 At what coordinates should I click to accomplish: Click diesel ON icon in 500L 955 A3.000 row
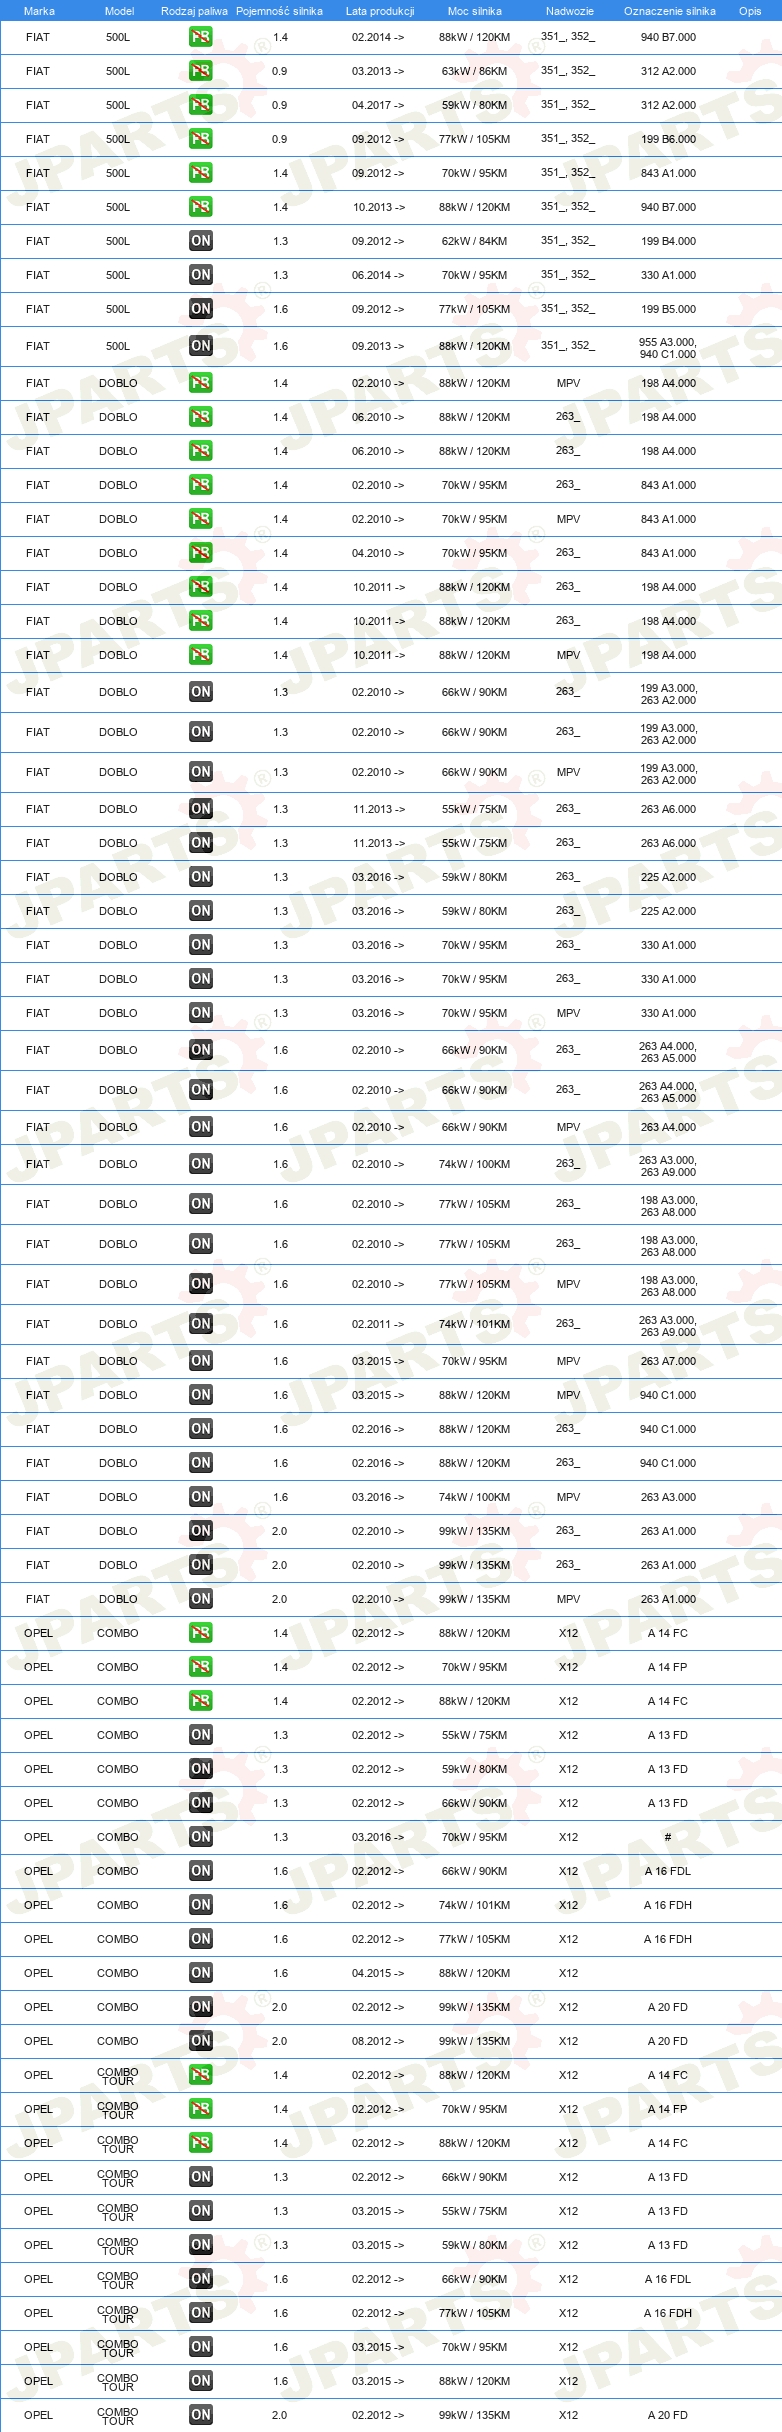(200, 346)
